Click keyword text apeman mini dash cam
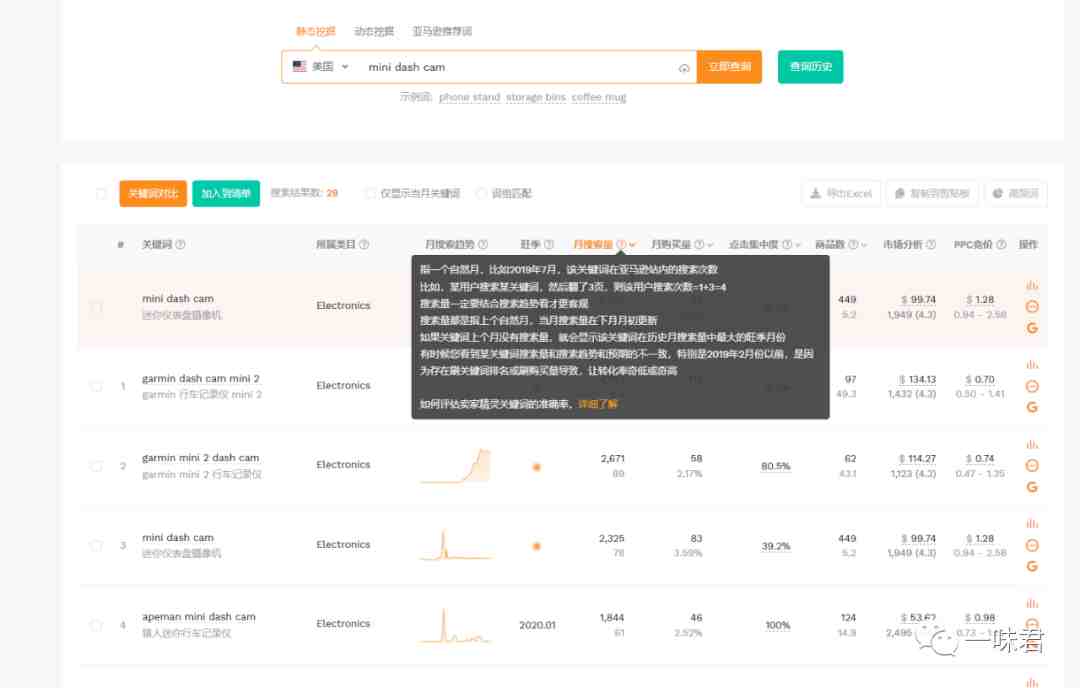This screenshot has width=1080, height=688. click(x=199, y=616)
